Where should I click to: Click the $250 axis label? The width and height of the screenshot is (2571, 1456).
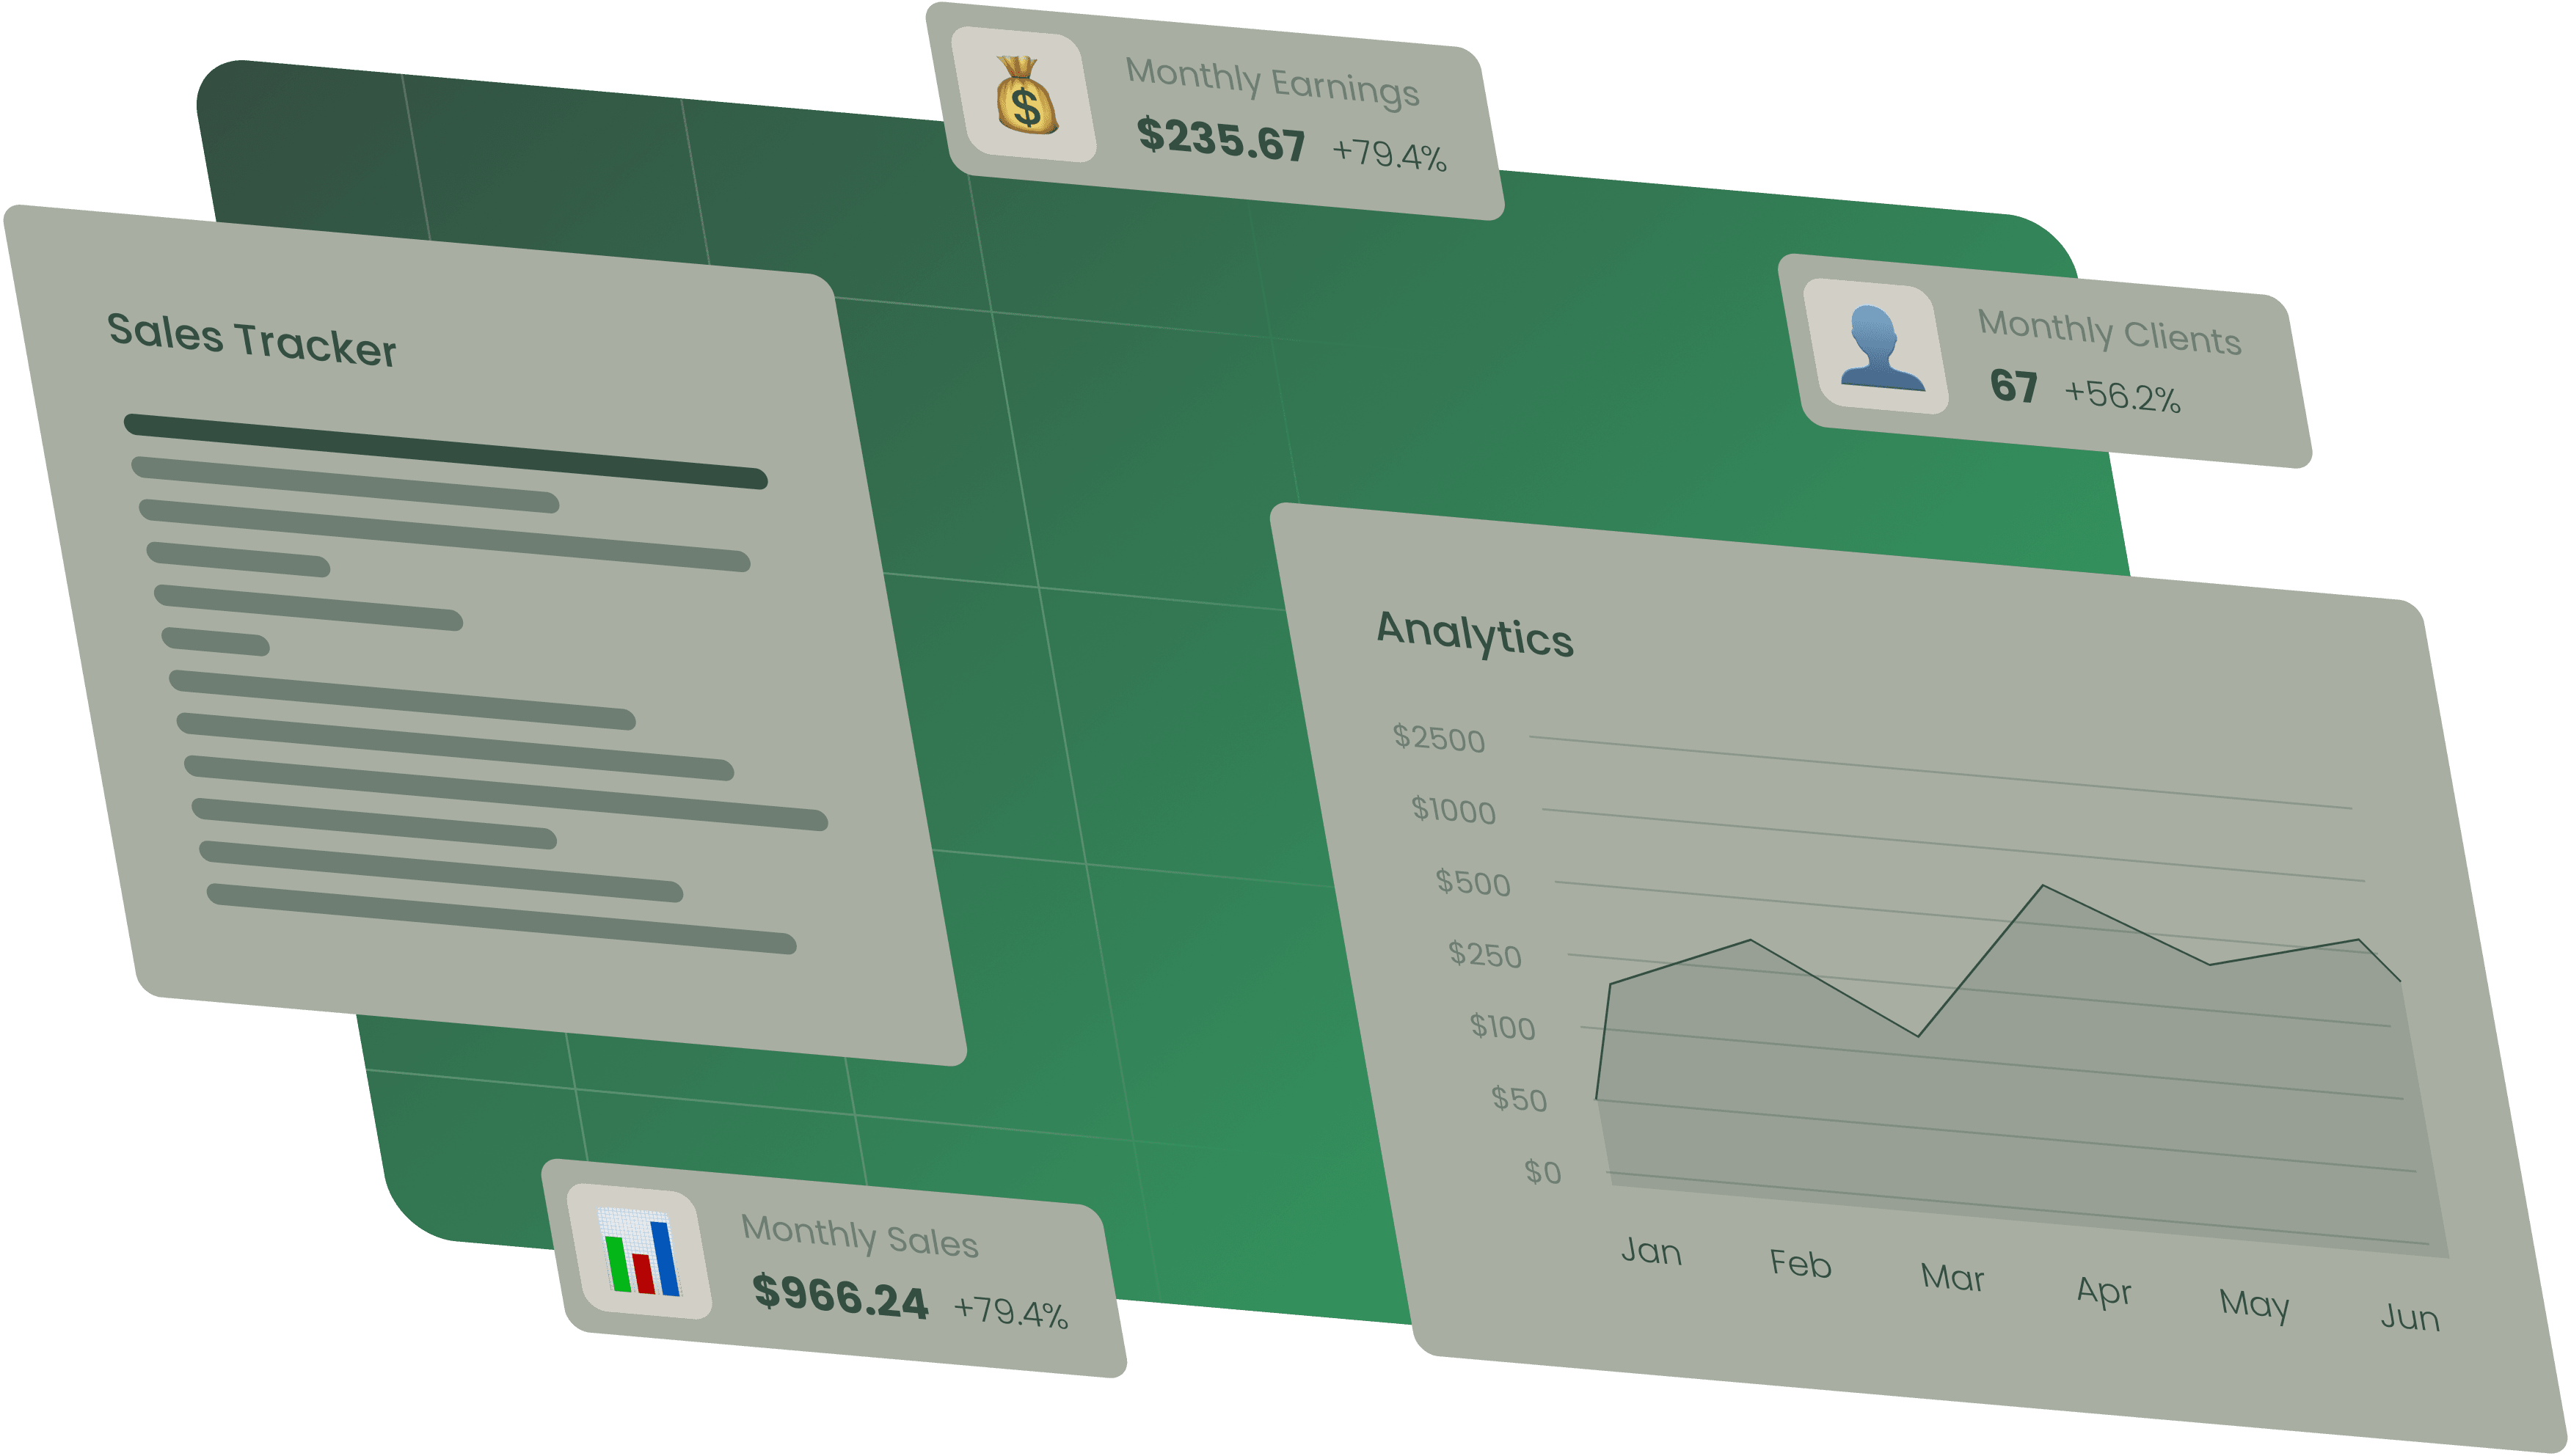pos(1485,955)
